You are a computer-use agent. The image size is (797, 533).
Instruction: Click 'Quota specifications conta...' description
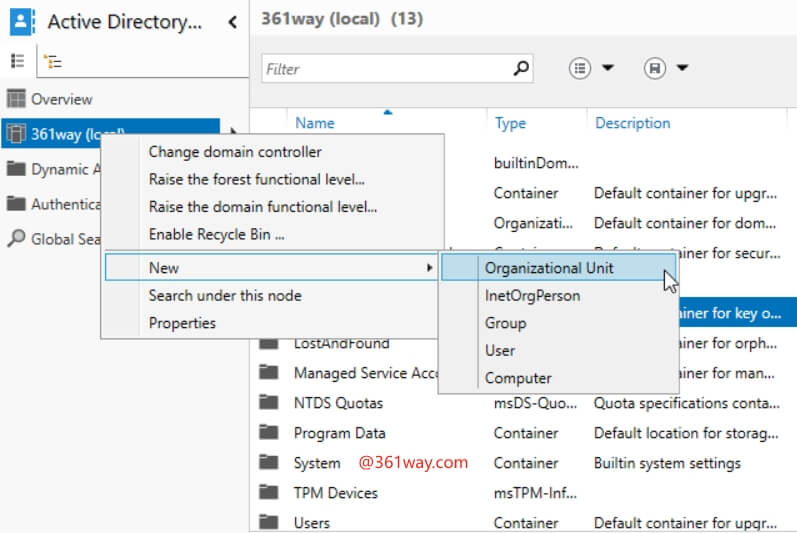(x=686, y=403)
